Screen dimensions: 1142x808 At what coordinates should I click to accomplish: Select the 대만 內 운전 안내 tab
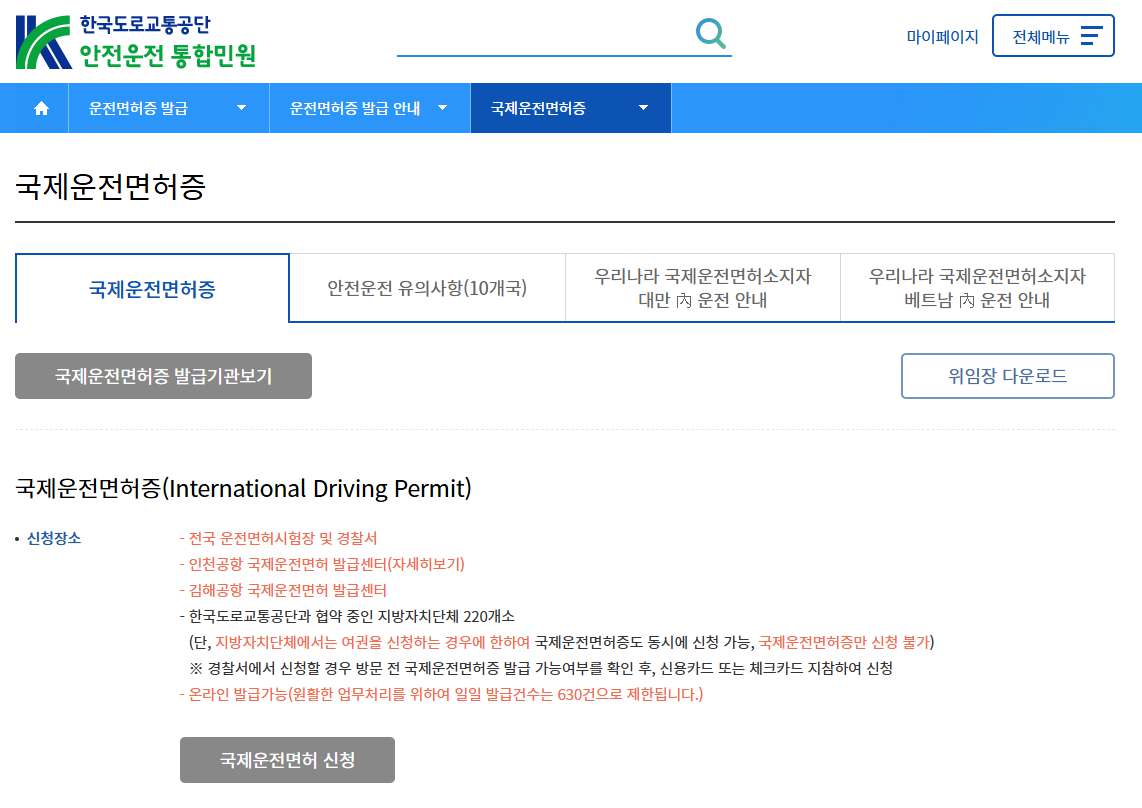[702, 287]
